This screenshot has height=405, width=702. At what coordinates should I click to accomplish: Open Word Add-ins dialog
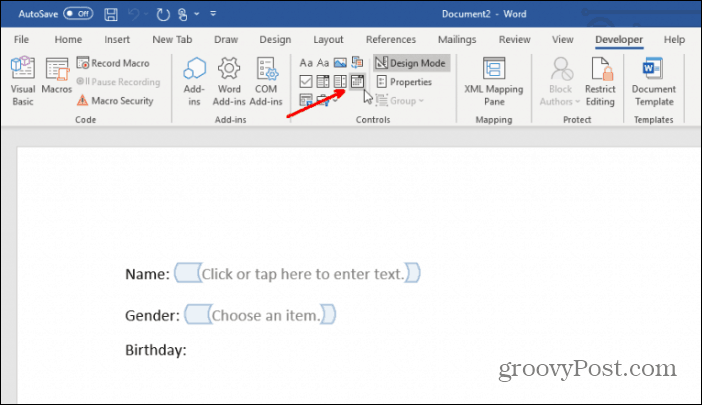pos(229,81)
